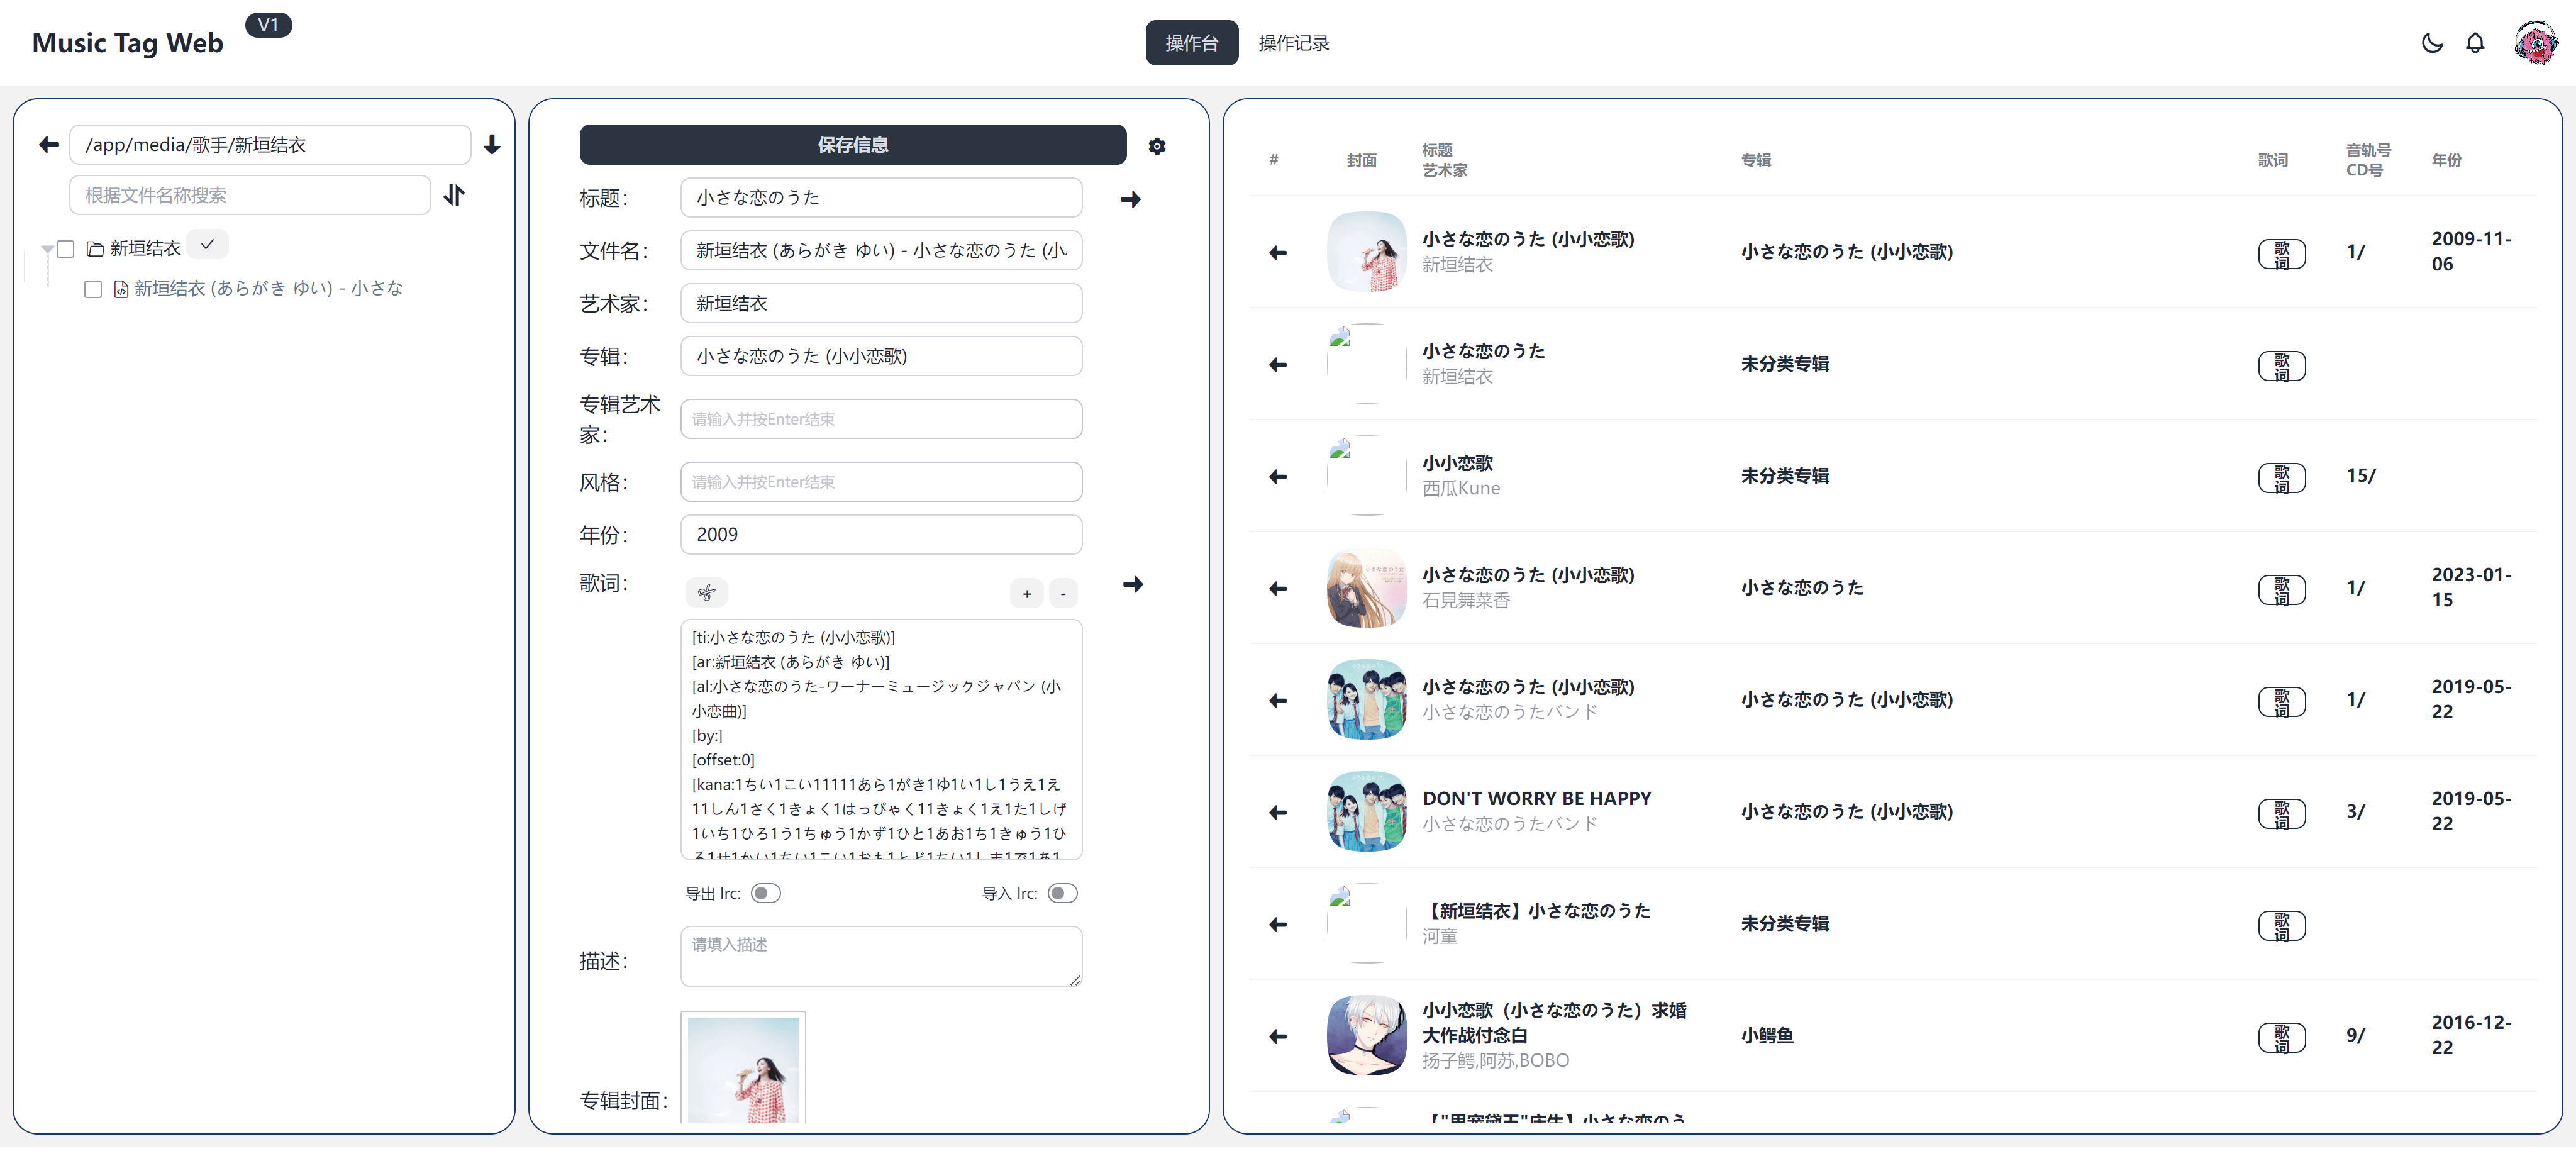Open settings gear next to save button

(1157, 146)
